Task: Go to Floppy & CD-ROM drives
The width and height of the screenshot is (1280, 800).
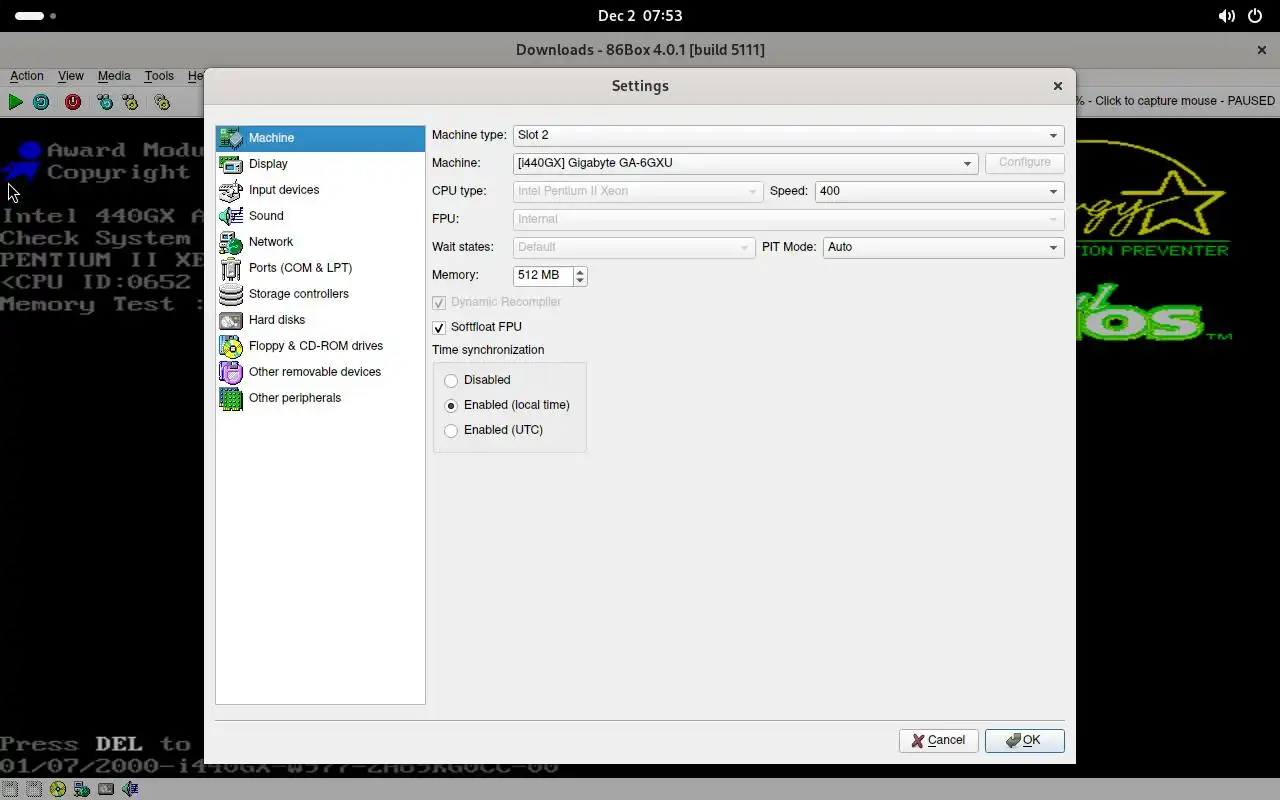Action: [320, 346]
